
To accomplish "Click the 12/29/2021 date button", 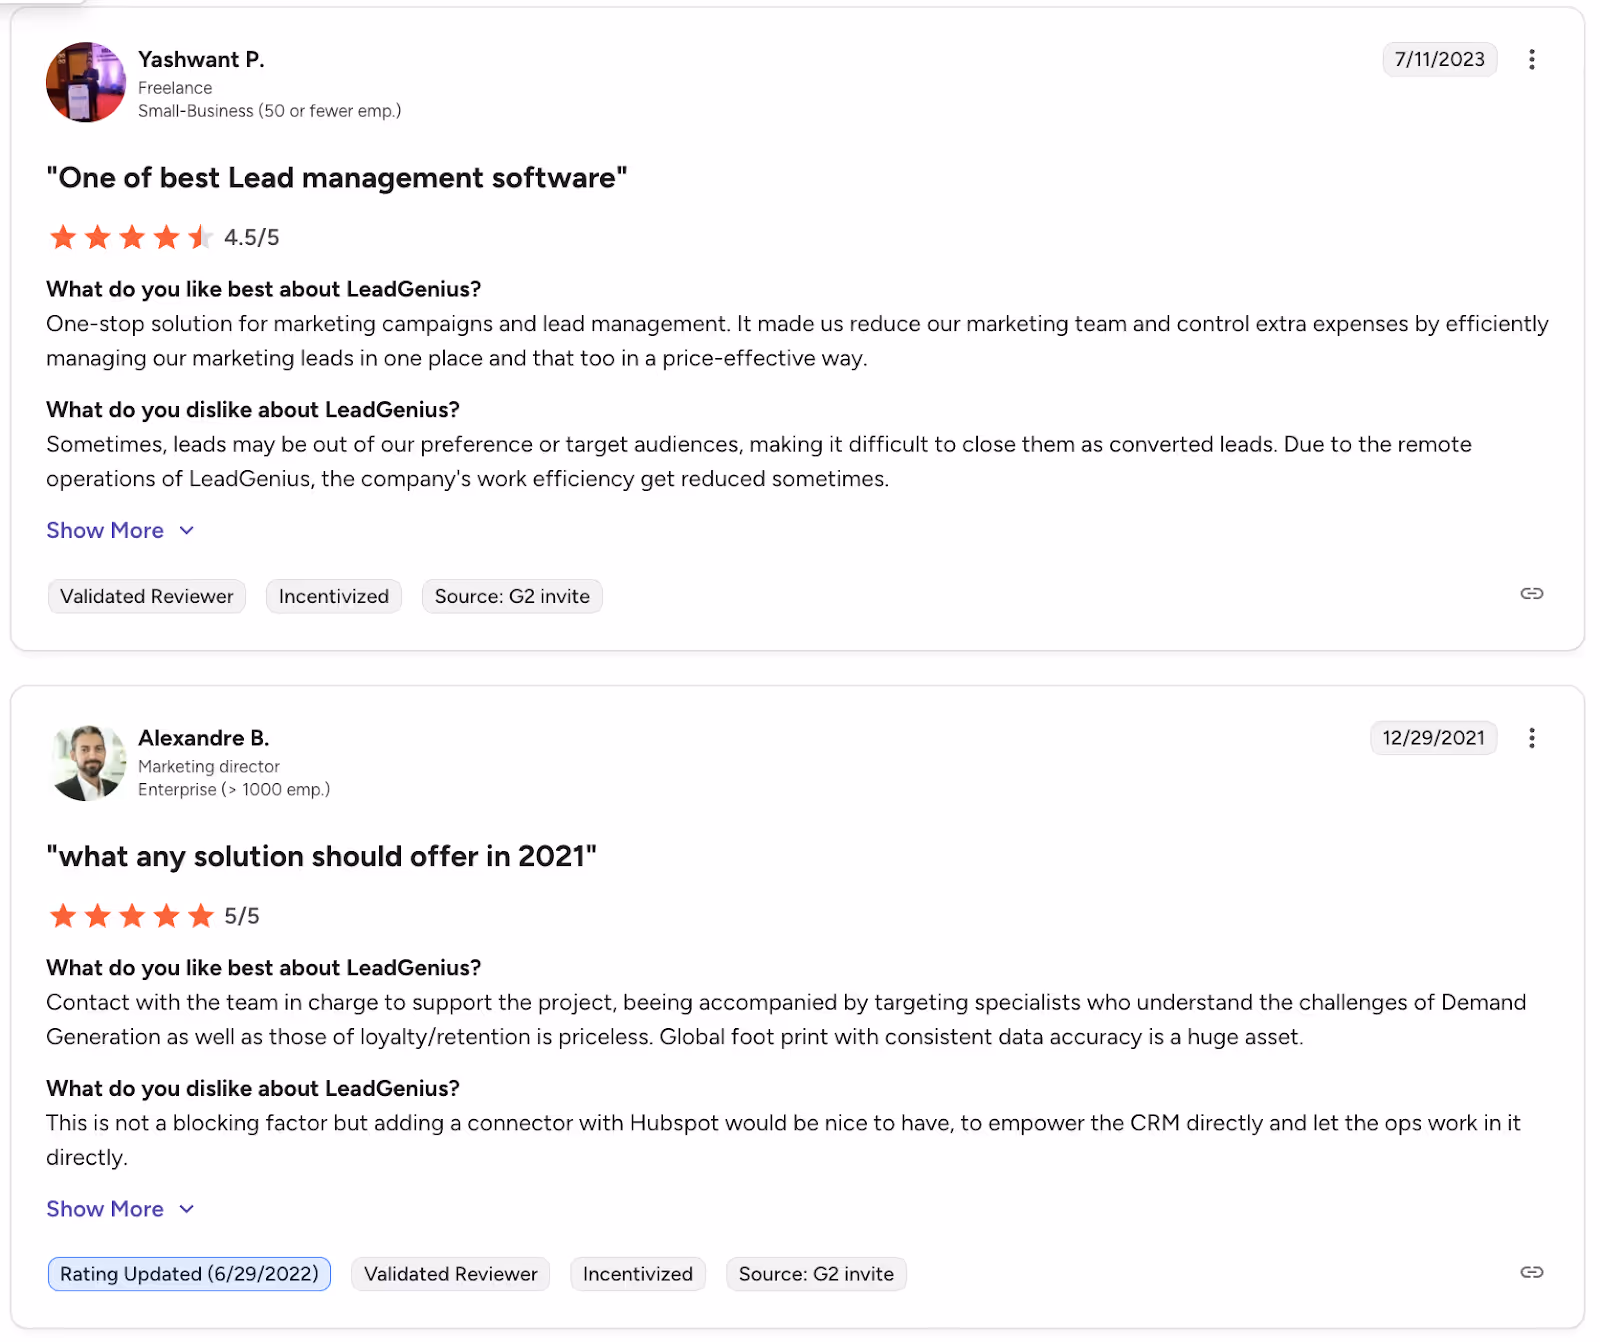I will click(x=1433, y=738).
